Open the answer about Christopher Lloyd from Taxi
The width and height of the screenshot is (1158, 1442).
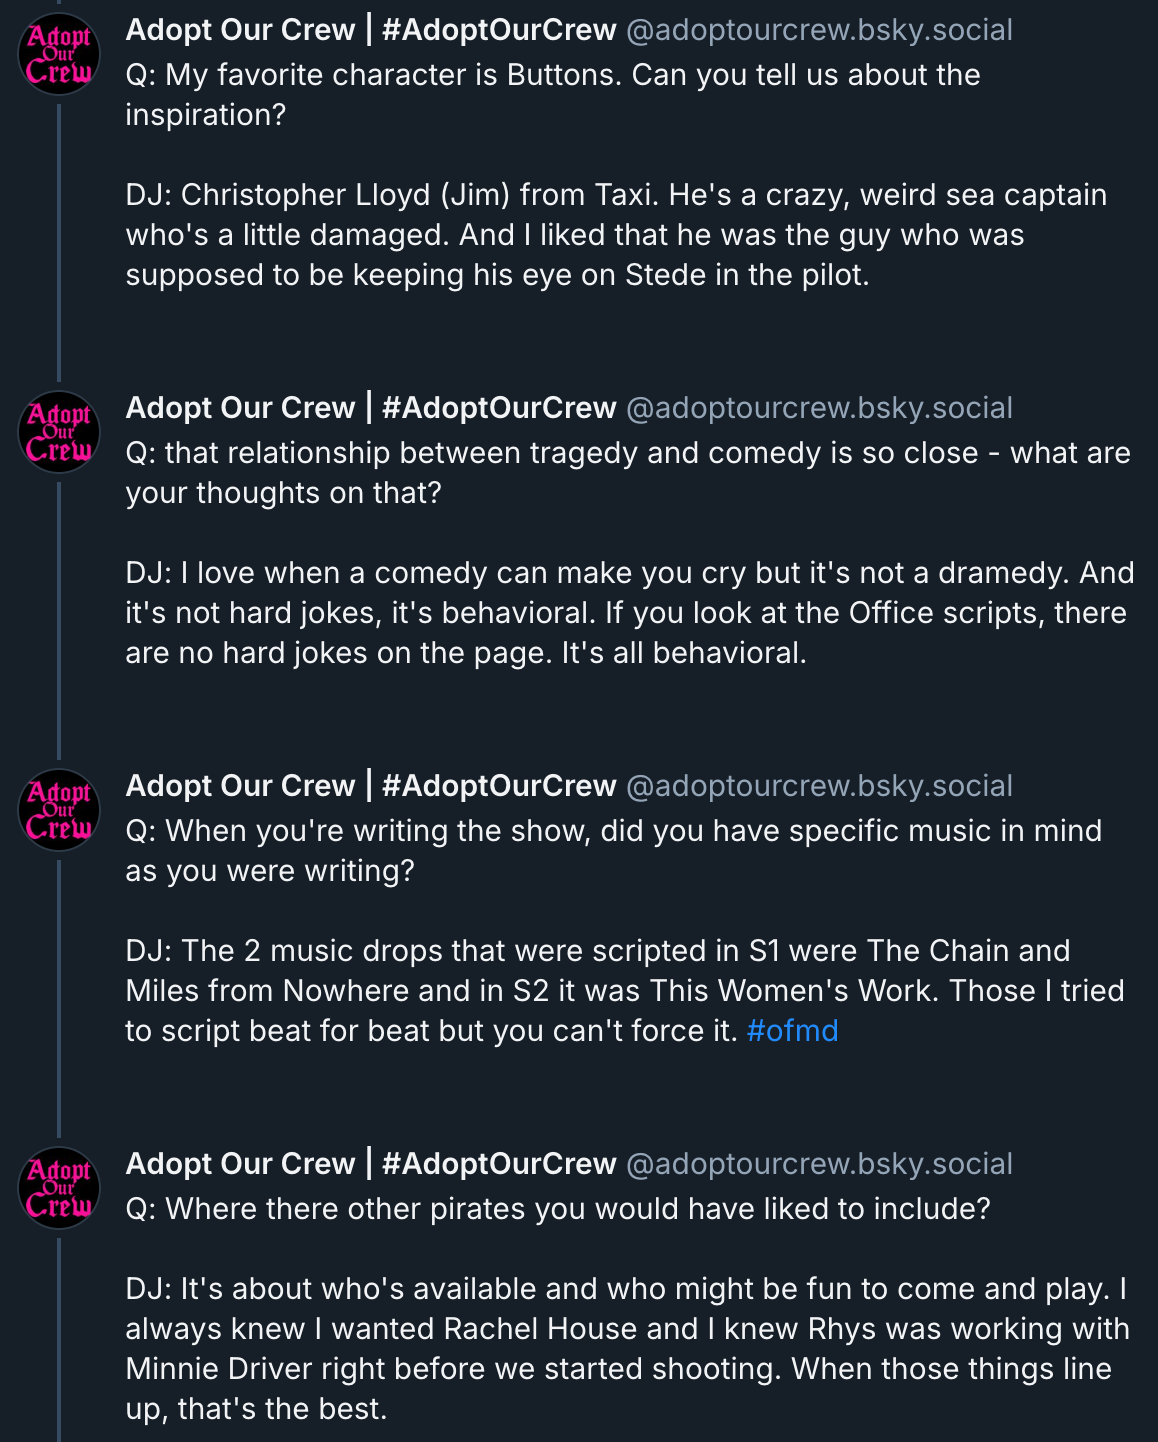coord(615,235)
